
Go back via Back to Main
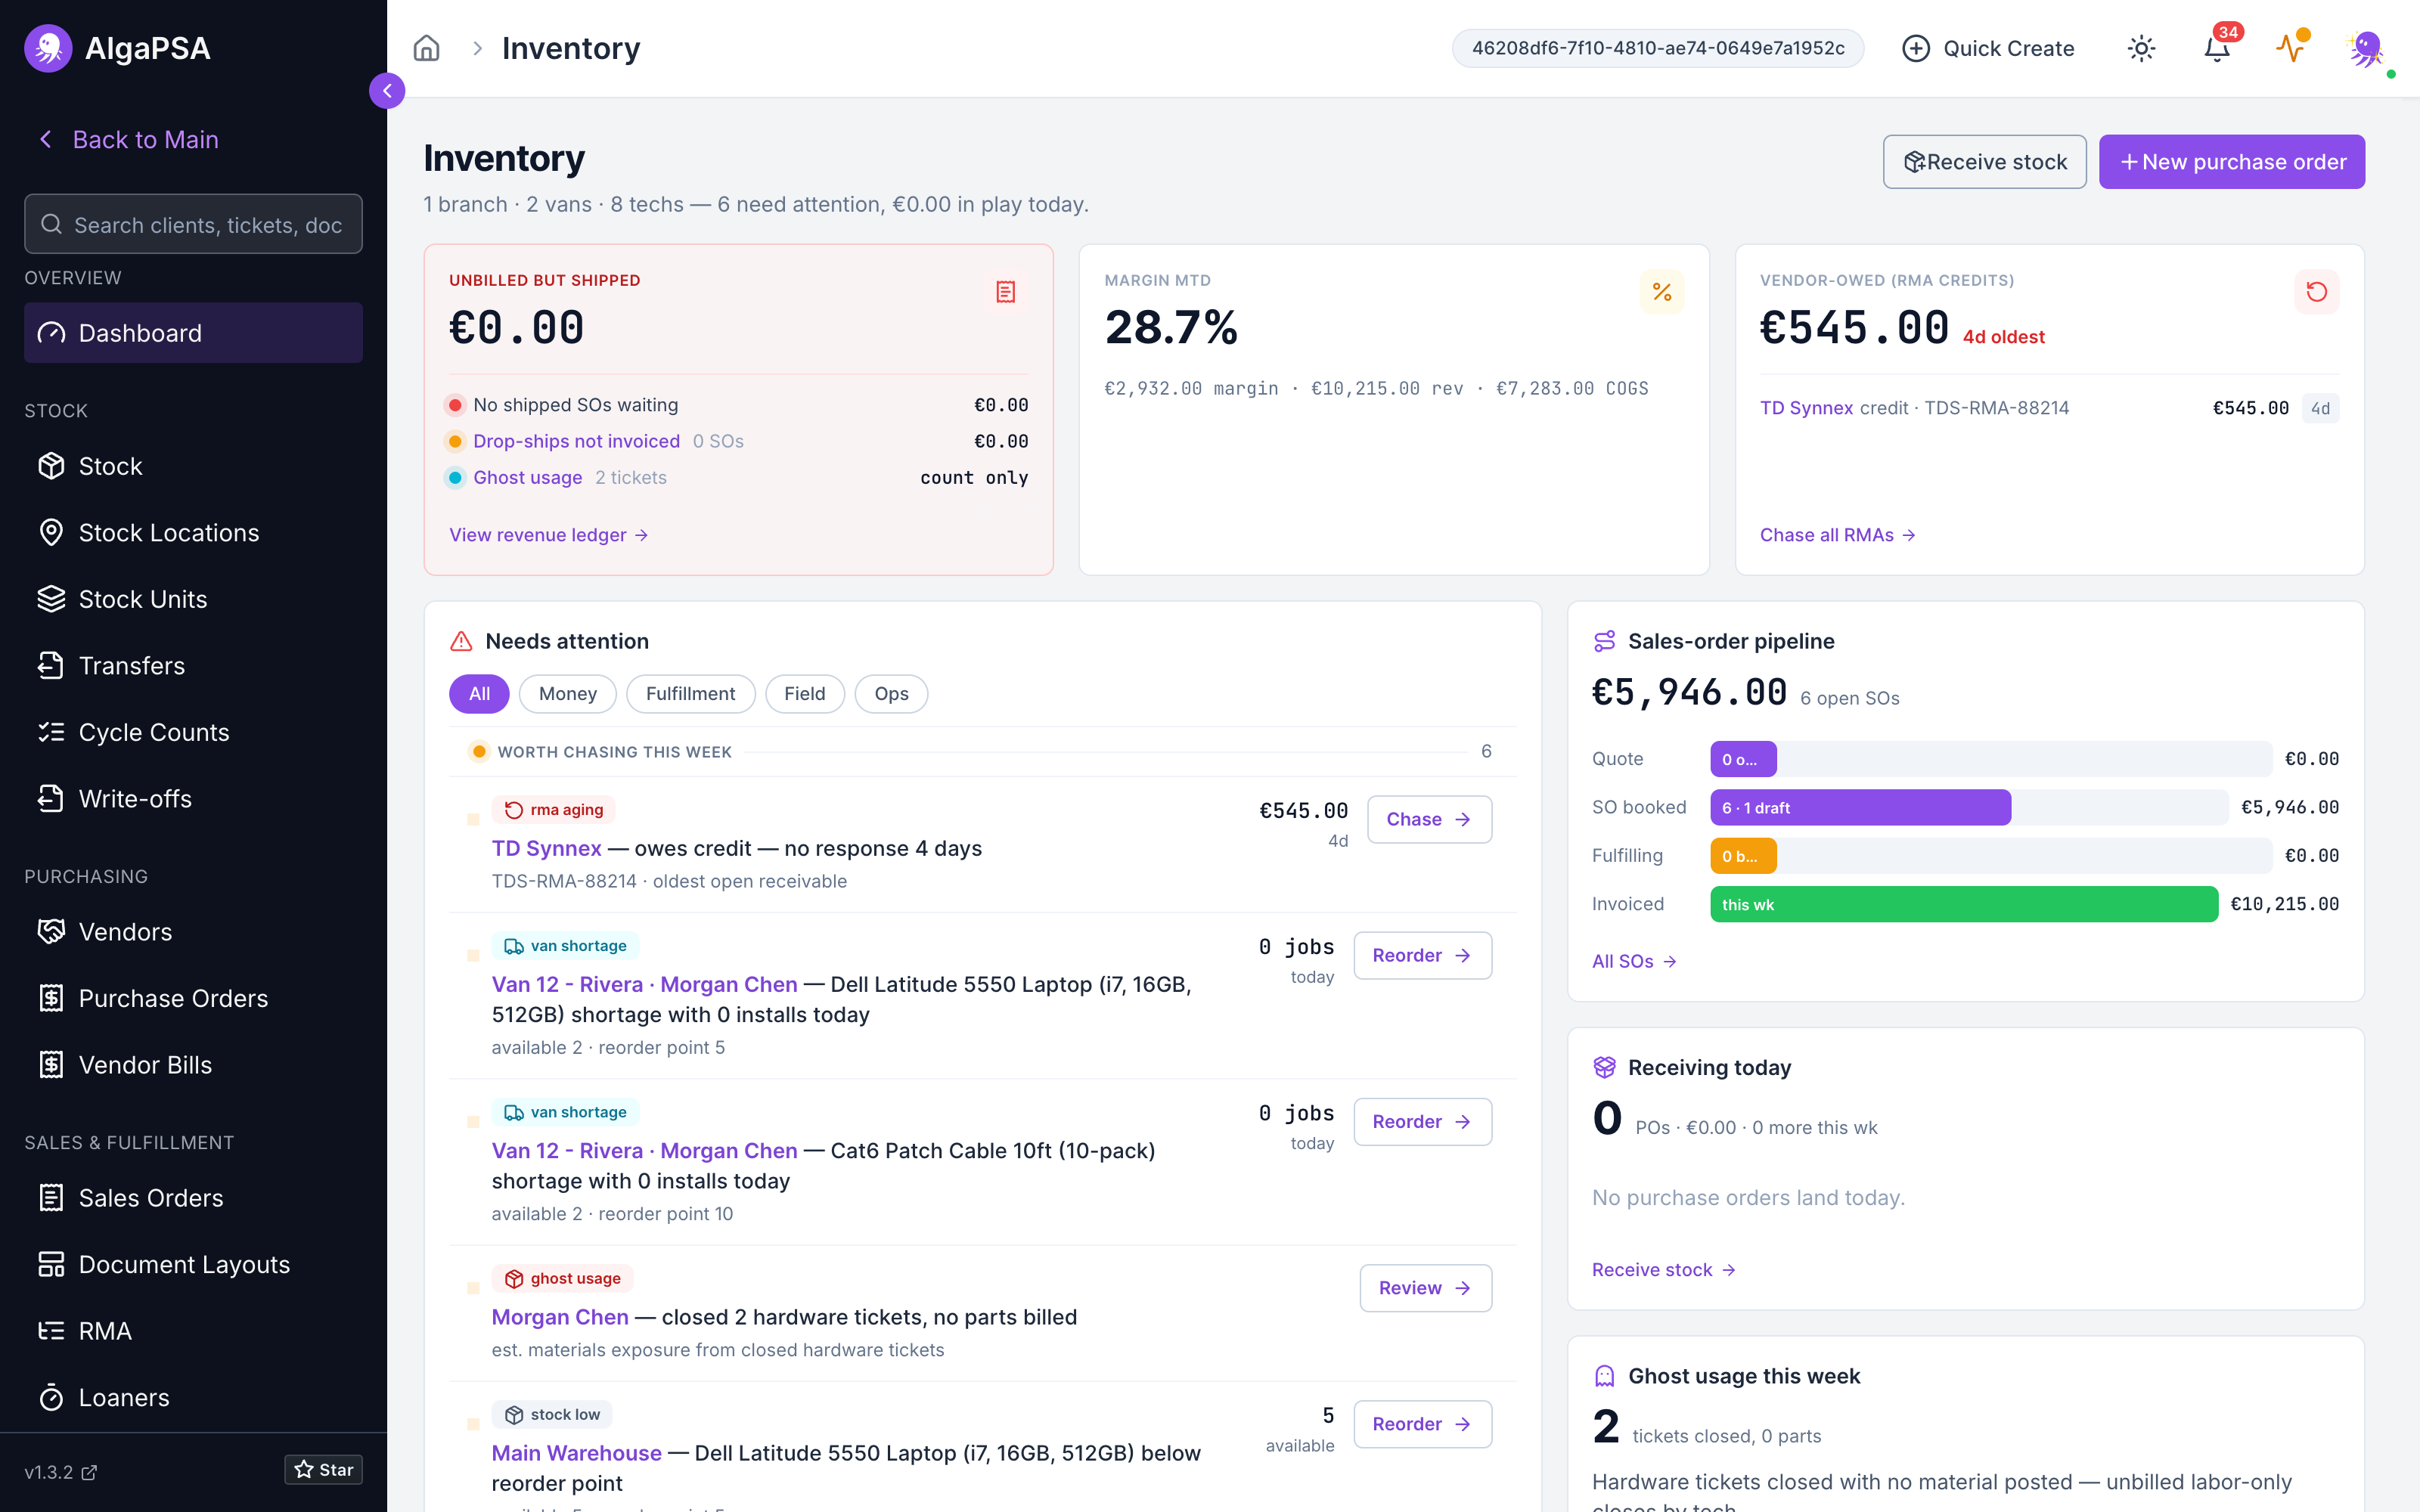[128, 139]
